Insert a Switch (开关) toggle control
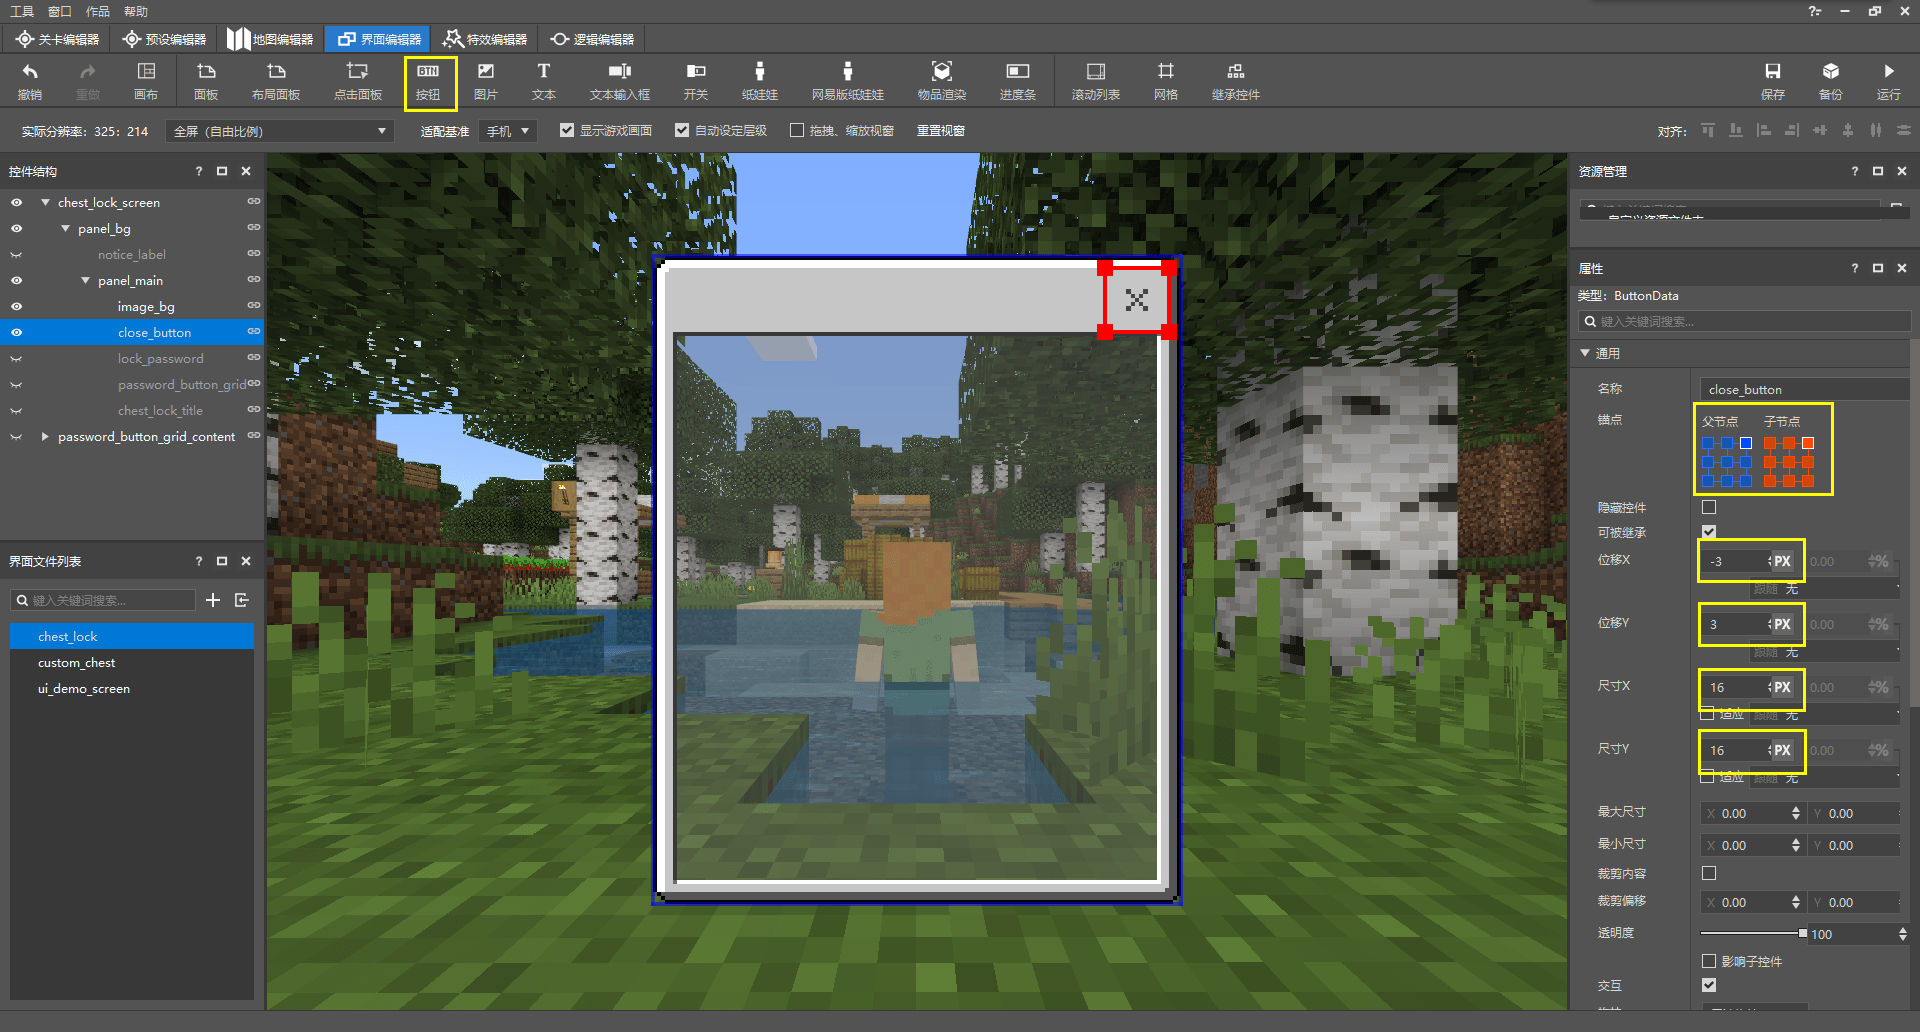This screenshot has height=1032, width=1920. tap(696, 81)
